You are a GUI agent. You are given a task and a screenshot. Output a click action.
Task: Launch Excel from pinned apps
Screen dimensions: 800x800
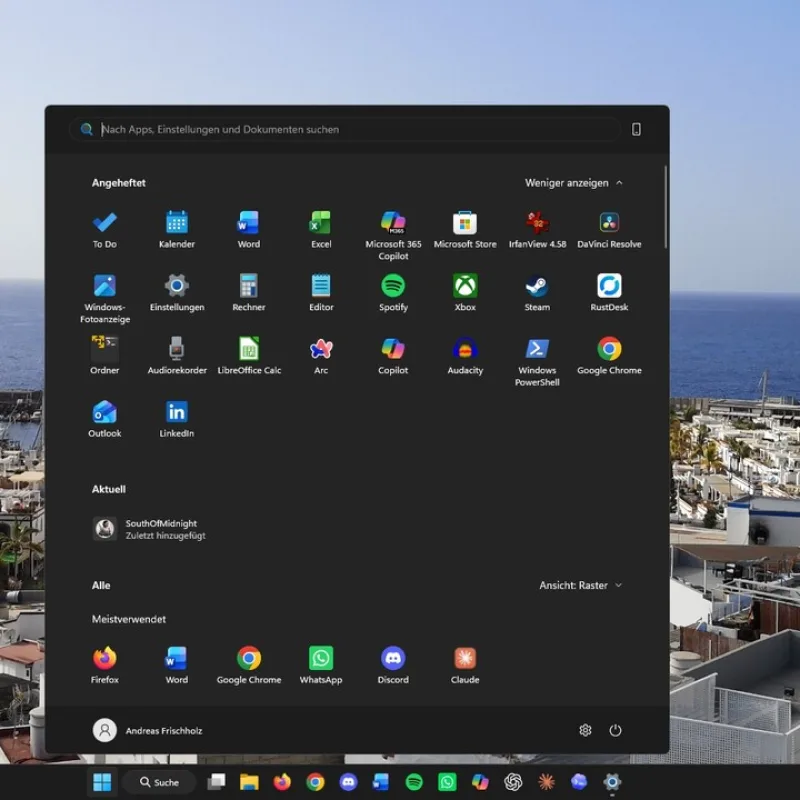point(321,230)
